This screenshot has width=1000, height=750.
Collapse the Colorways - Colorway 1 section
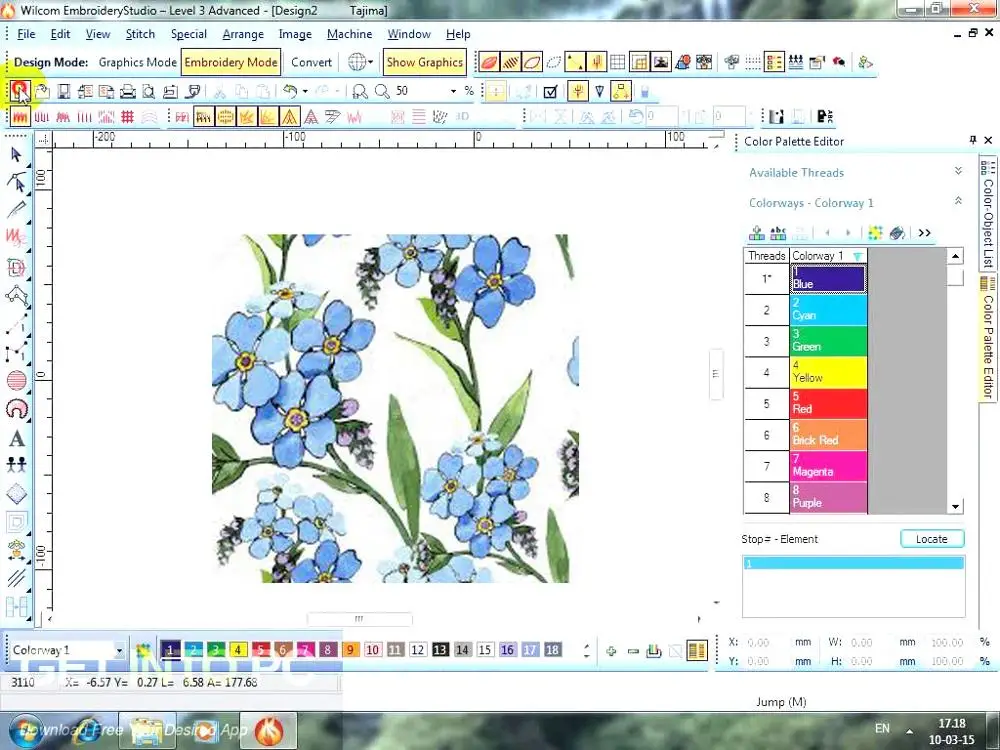[958, 202]
